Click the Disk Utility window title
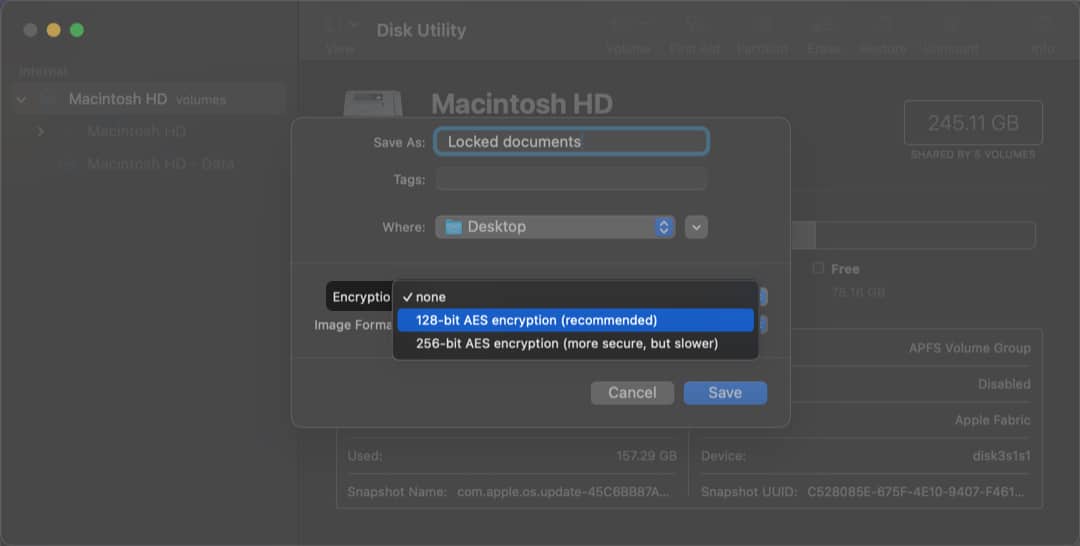 (x=421, y=30)
